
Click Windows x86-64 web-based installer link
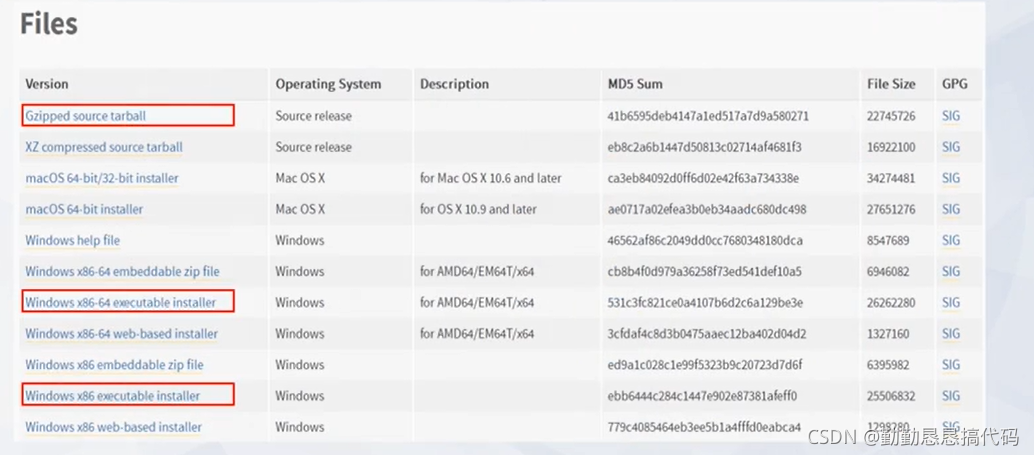click(121, 334)
